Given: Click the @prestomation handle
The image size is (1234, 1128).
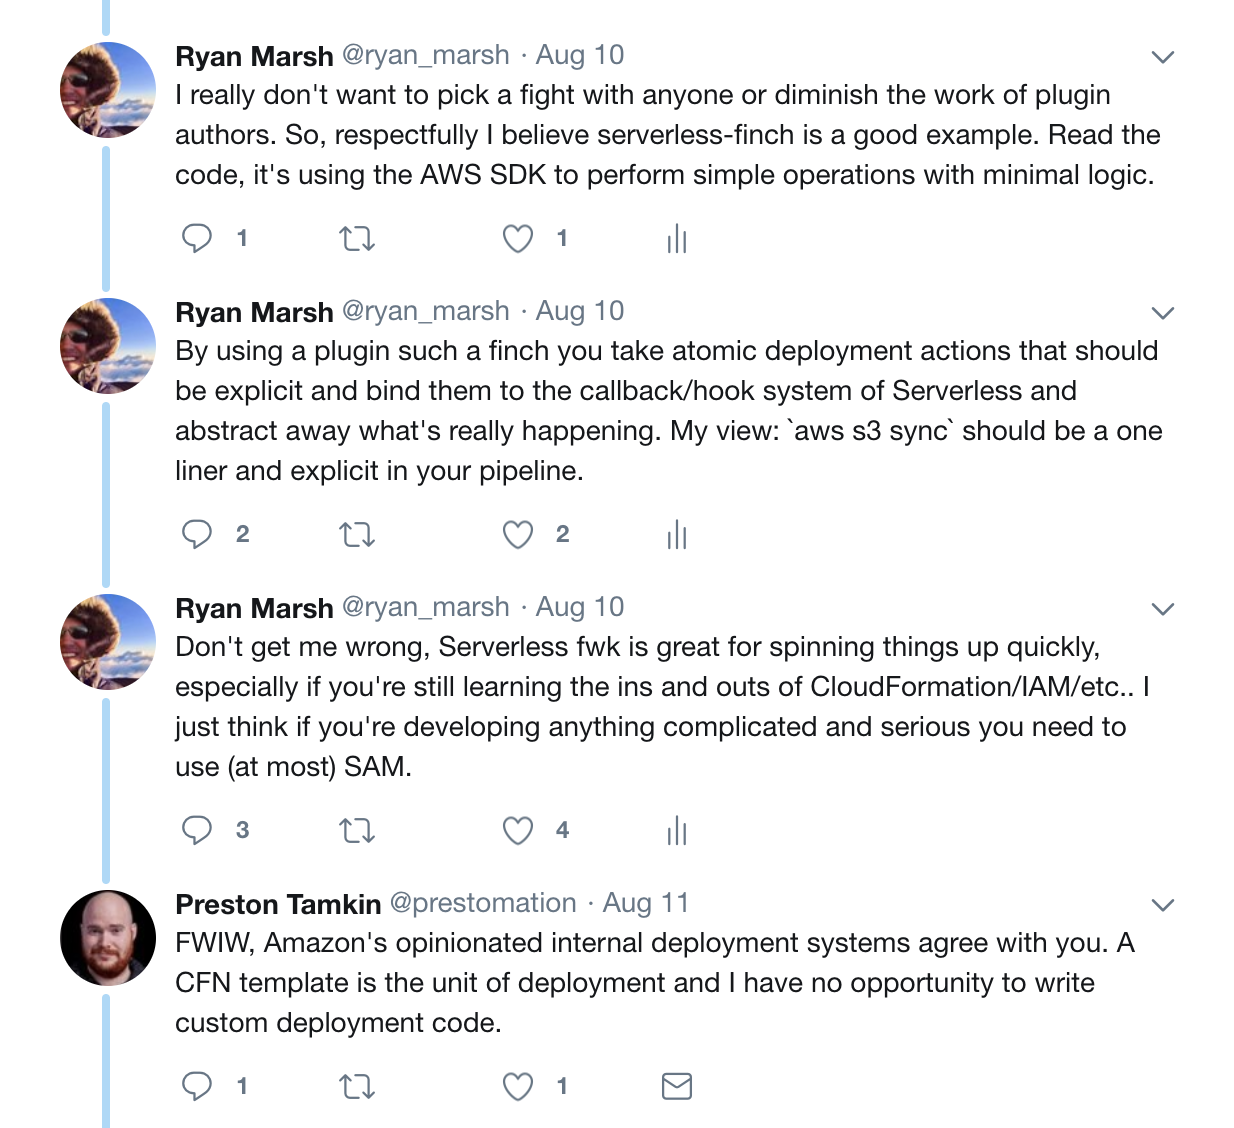Looking at the screenshot, I should point(483,903).
